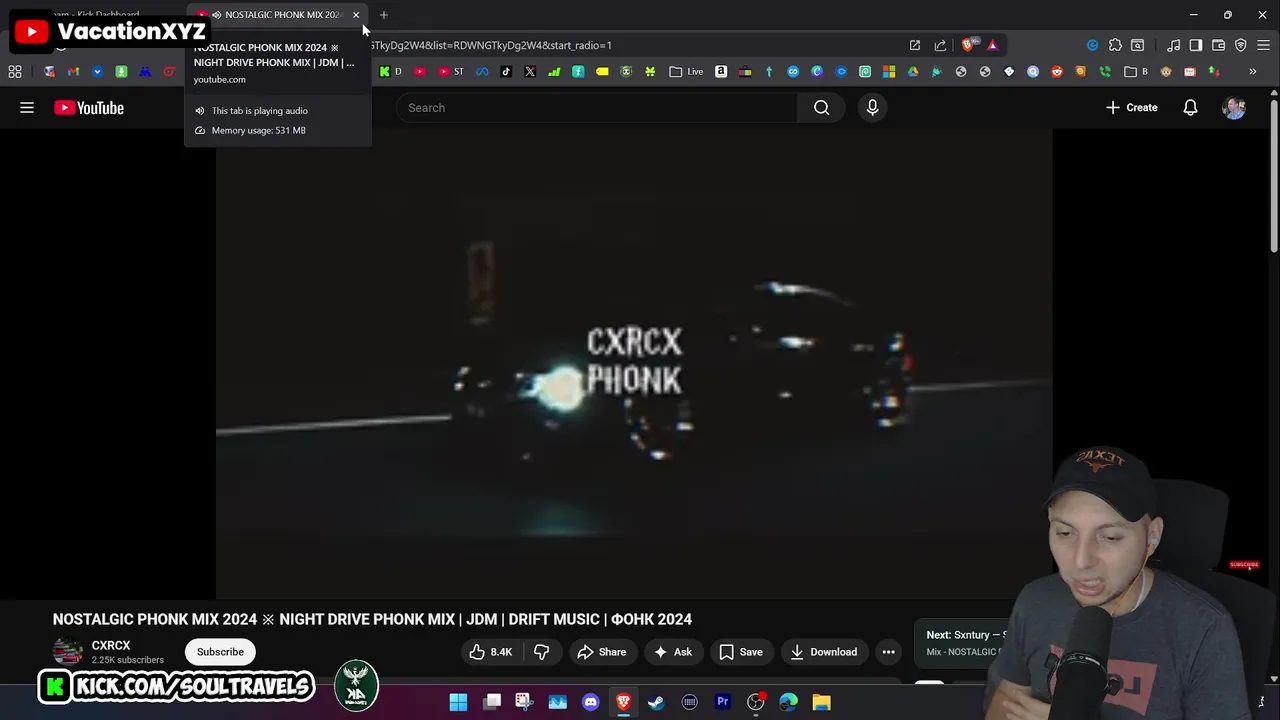
Task: Launch Snipping Tool from the taskbar
Action: coord(524,702)
